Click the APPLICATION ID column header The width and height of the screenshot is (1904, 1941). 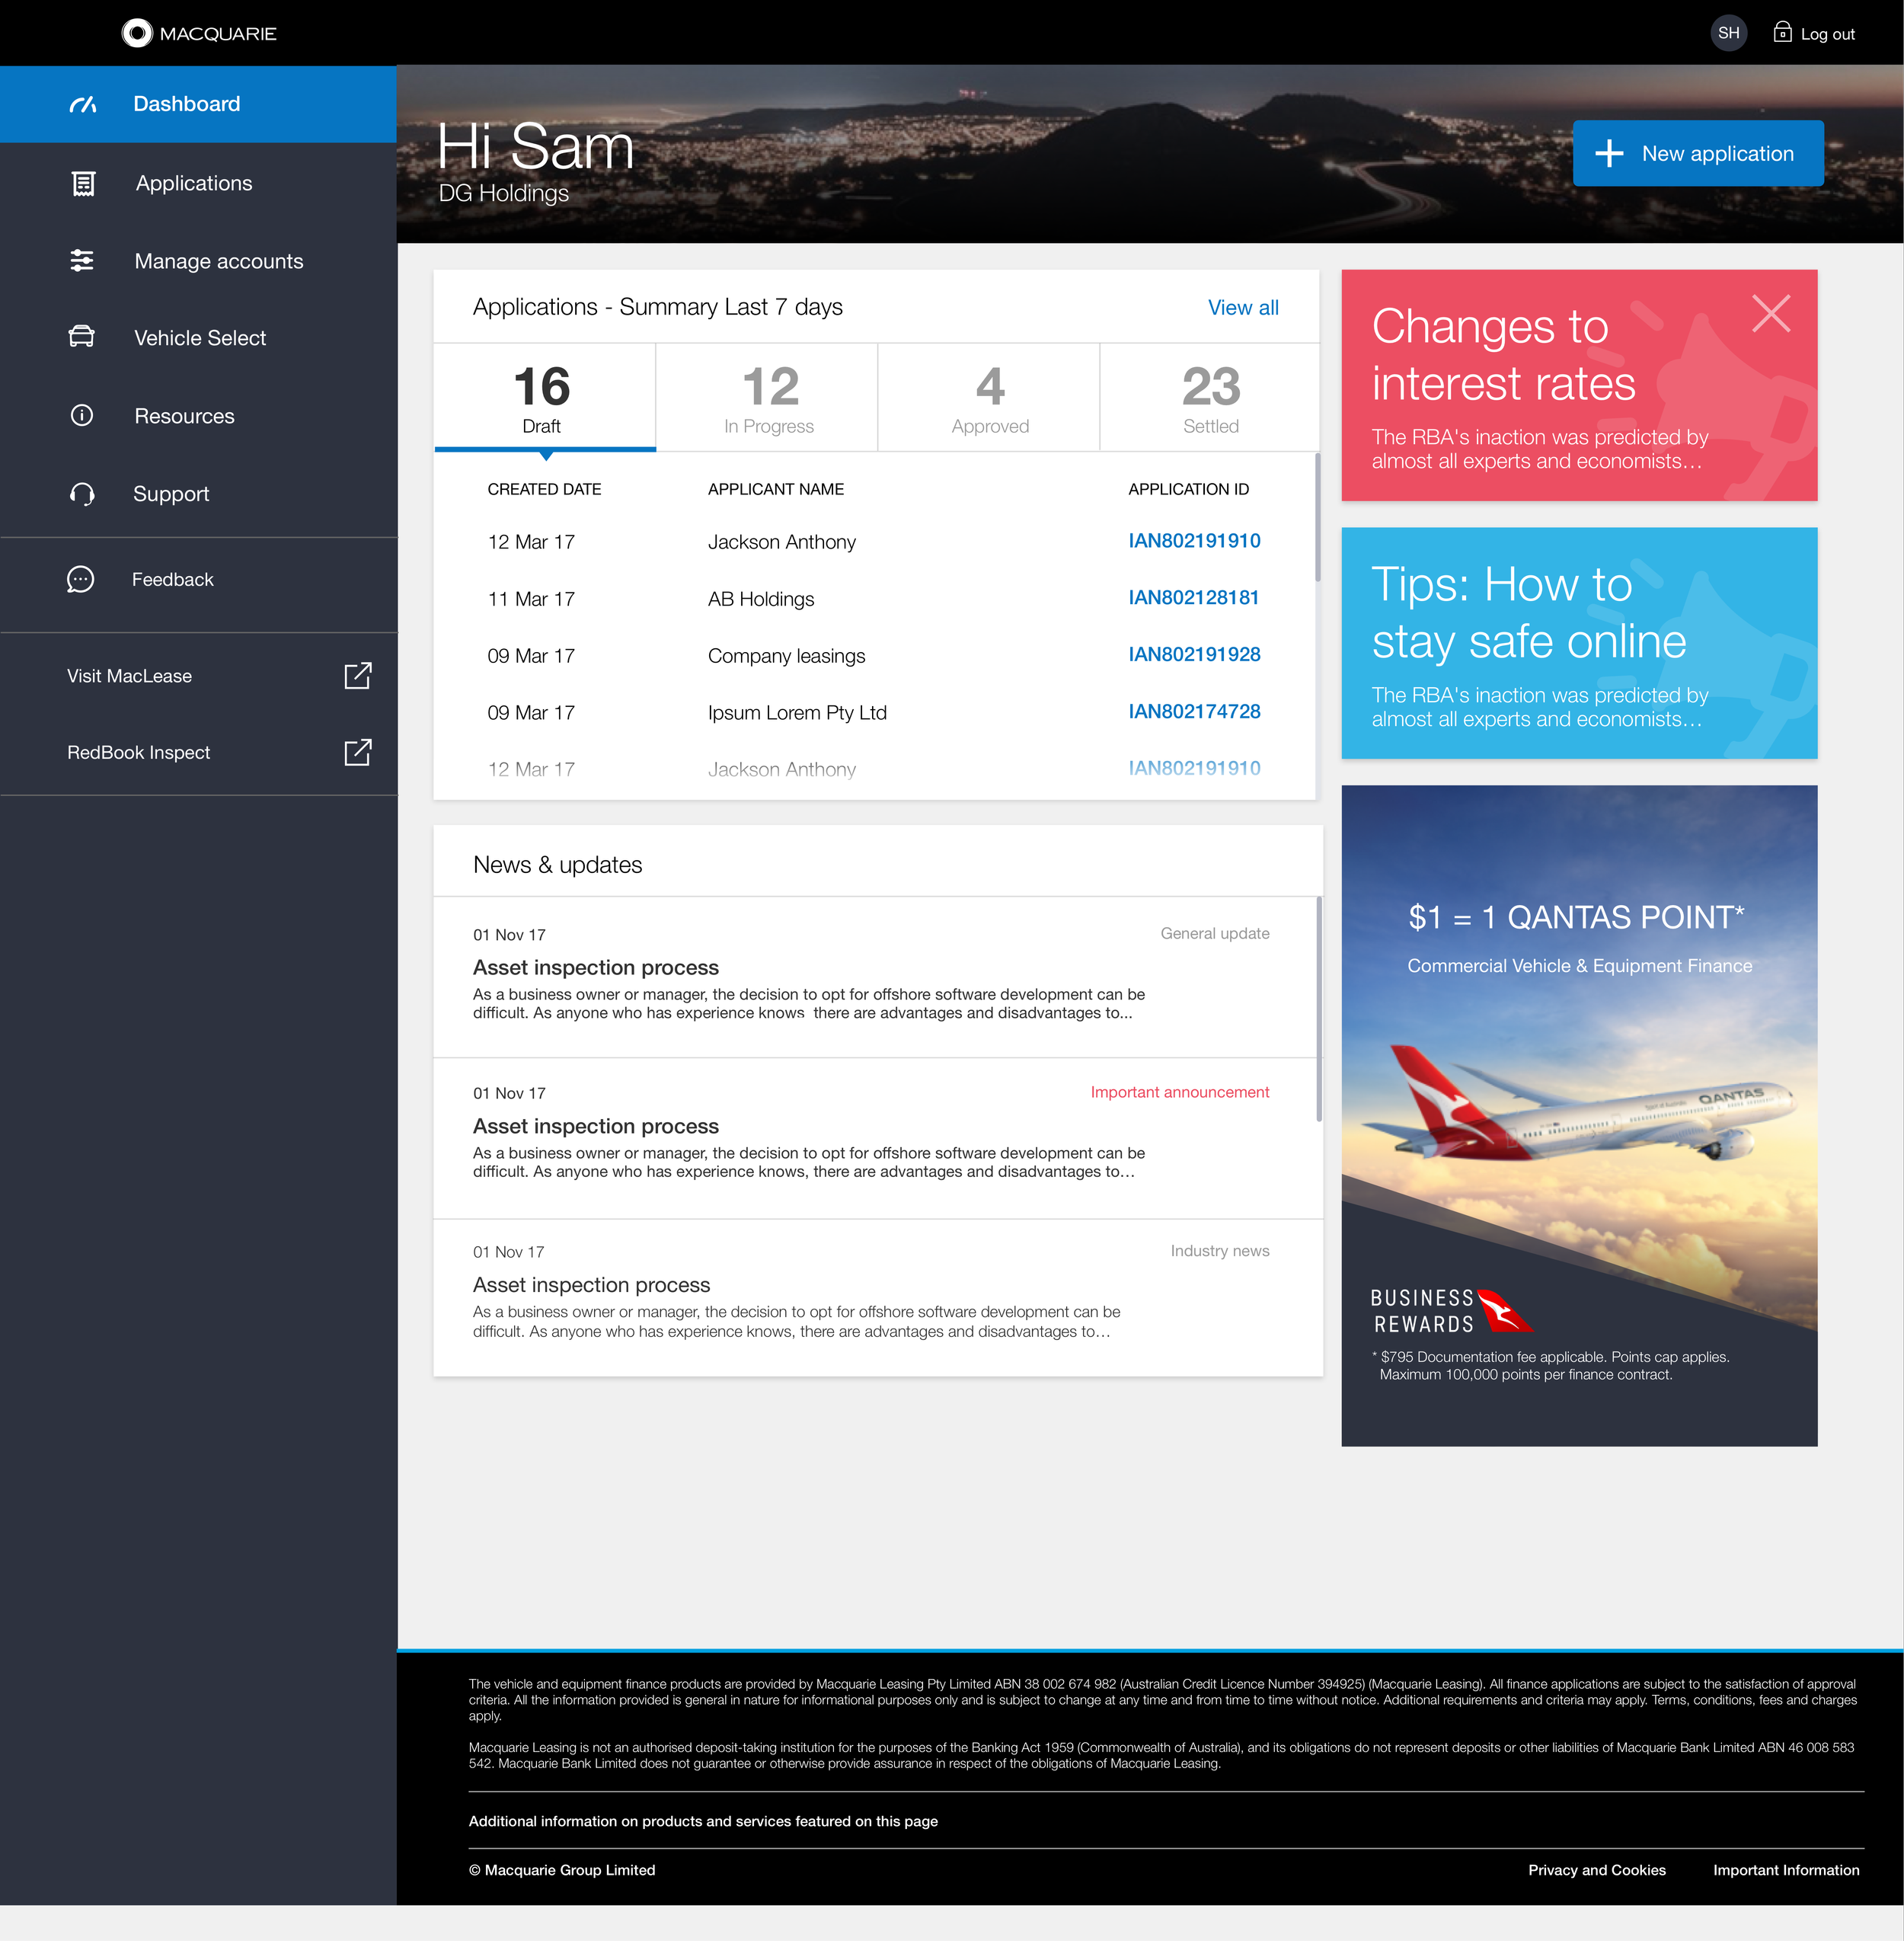click(1188, 489)
